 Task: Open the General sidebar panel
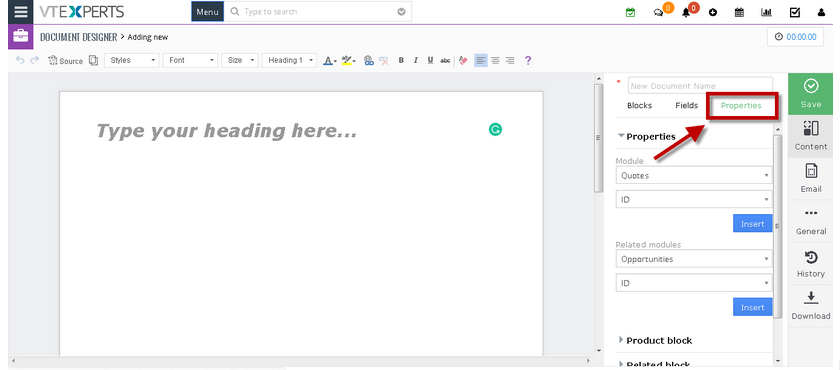tap(811, 221)
